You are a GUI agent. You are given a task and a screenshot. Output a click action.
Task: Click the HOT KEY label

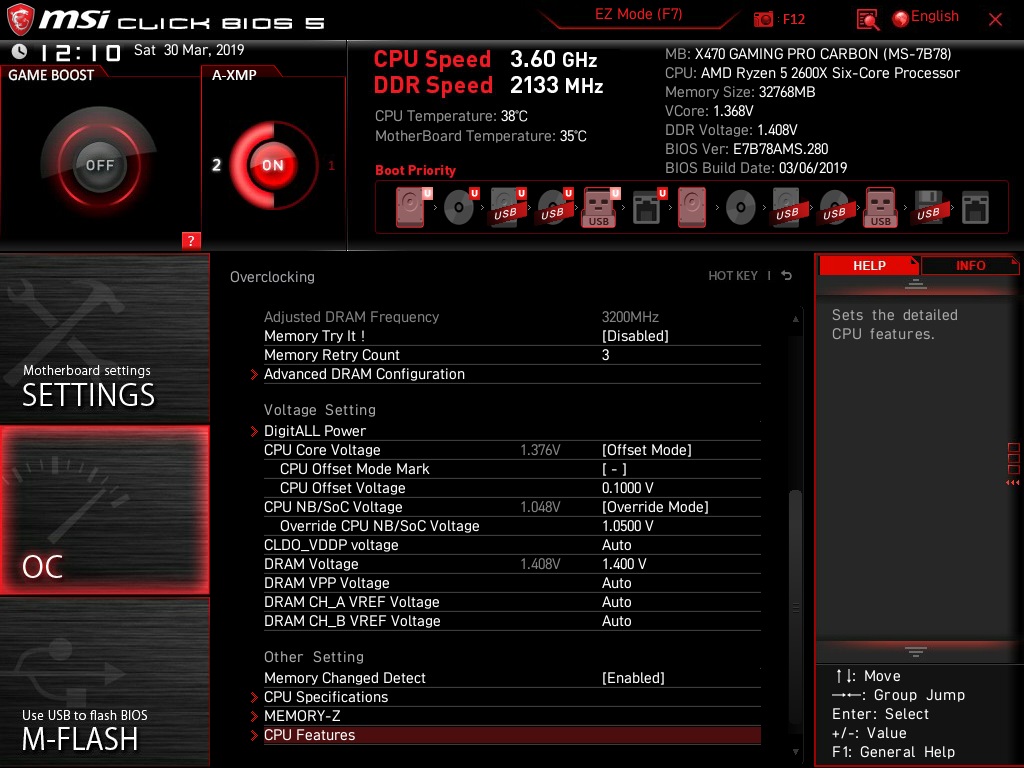click(733, 276)
